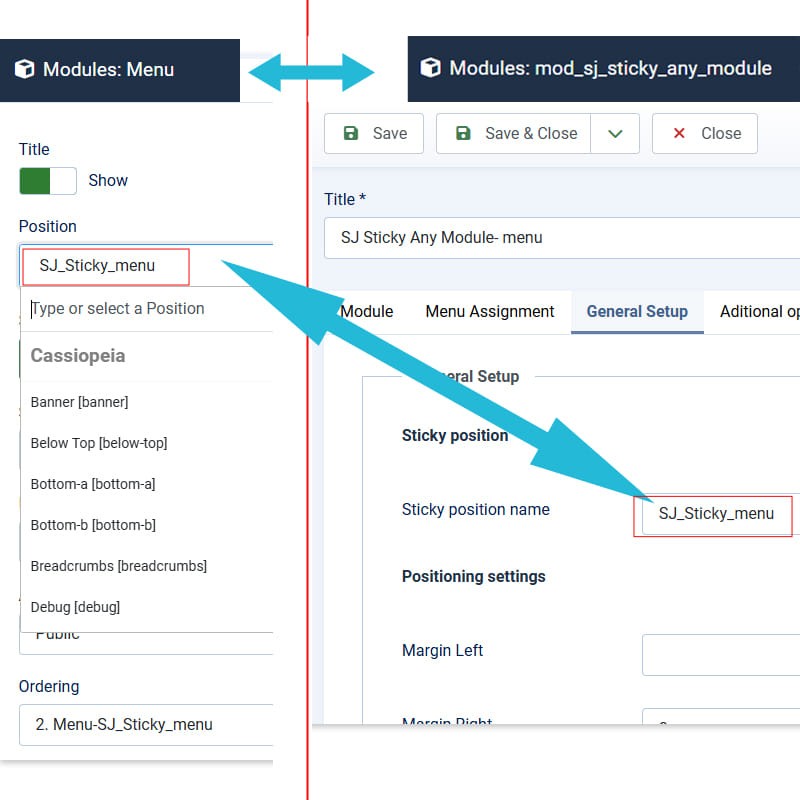The height and width of the screenshot is (800, 800).
Task: Open the Save & Close dropdown chevron
Action: click(615, 134)
